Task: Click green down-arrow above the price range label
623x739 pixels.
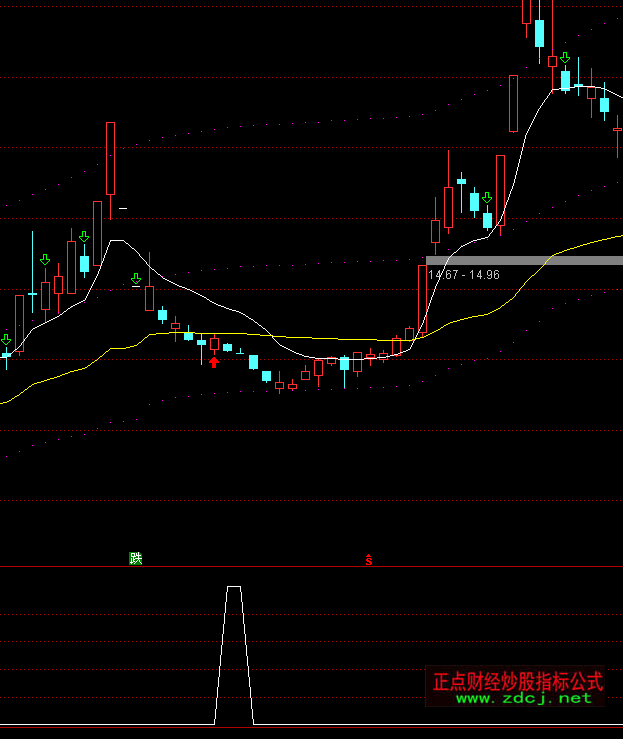Action: click(487, 198)
